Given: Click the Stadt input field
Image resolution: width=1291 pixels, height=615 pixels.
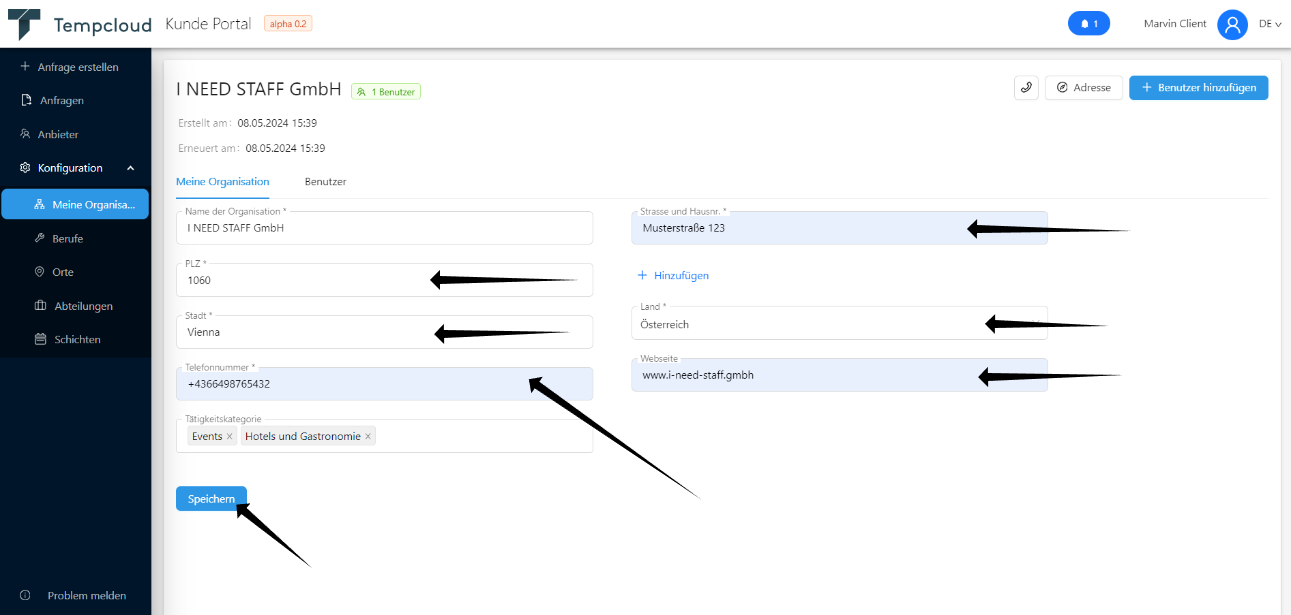Looking at the screenshot, I should pyautogui.click(x=384, y=332).
